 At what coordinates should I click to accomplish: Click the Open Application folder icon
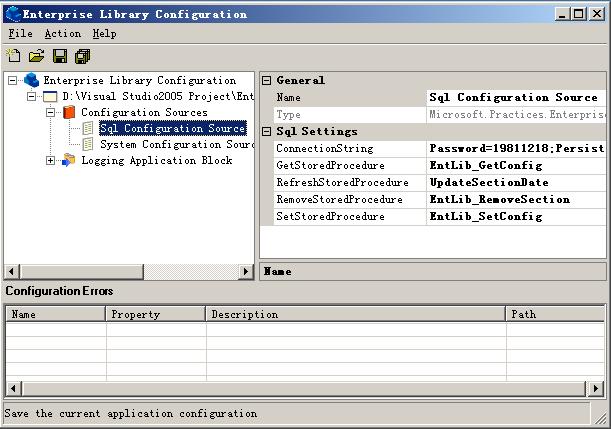(36, 56)
